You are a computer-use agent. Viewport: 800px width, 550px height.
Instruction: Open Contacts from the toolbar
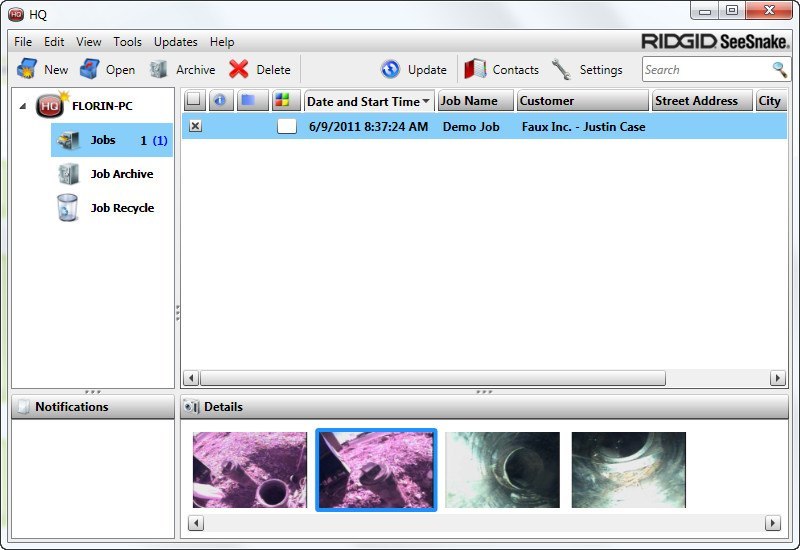coord(476,69)
